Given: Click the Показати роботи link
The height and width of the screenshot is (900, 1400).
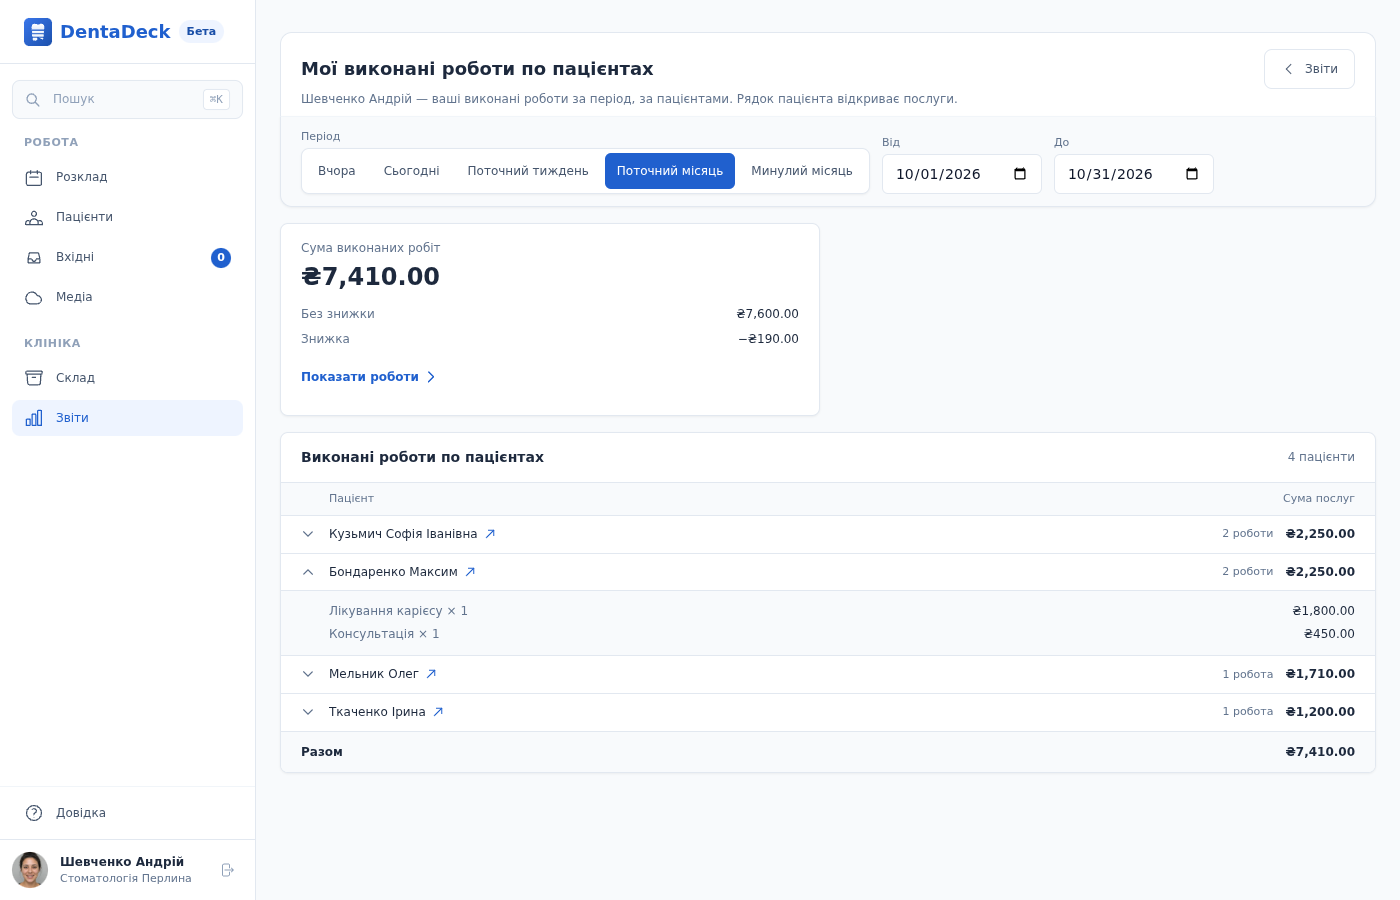Looking at the screenshot, I should click(369, 377).
